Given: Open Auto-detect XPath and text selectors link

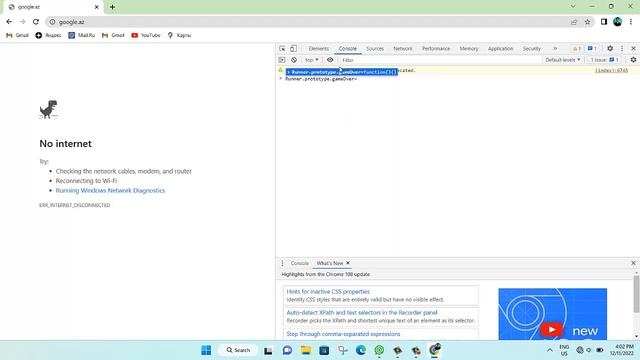Looking at the screenshot, I should (x=362, y=312).
